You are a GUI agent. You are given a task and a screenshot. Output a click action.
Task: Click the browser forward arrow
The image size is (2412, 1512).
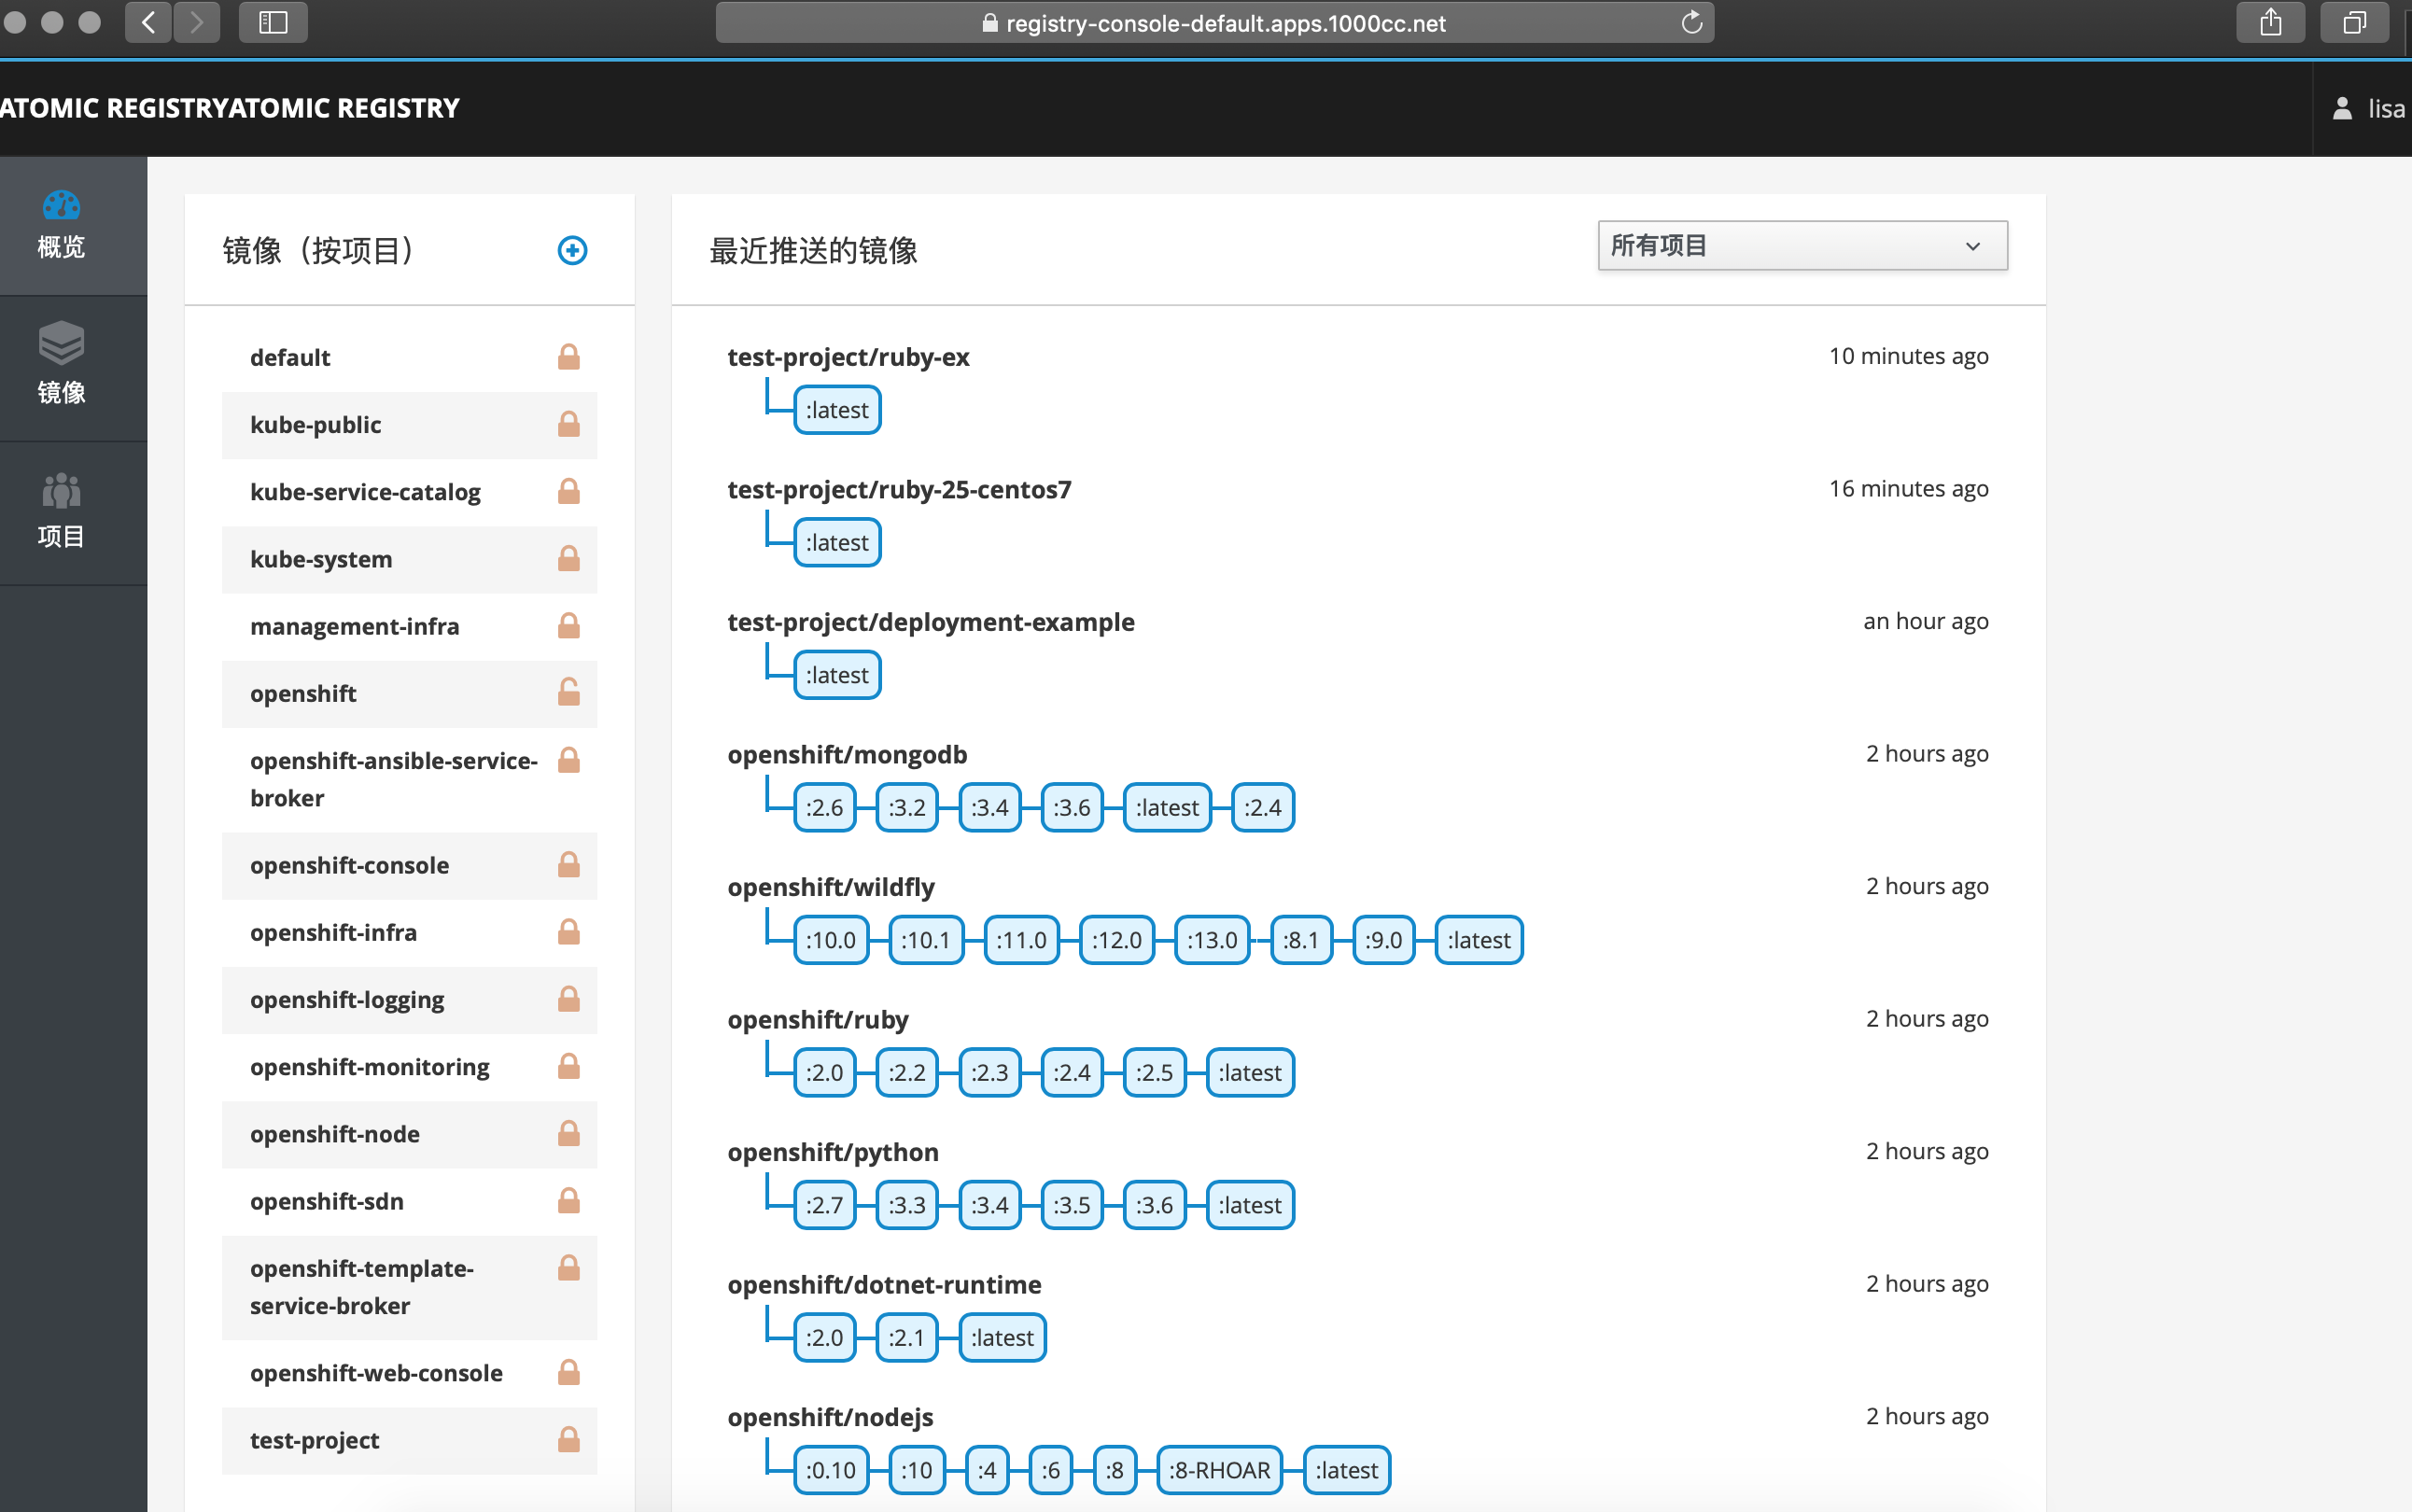(x=197, y=22)
